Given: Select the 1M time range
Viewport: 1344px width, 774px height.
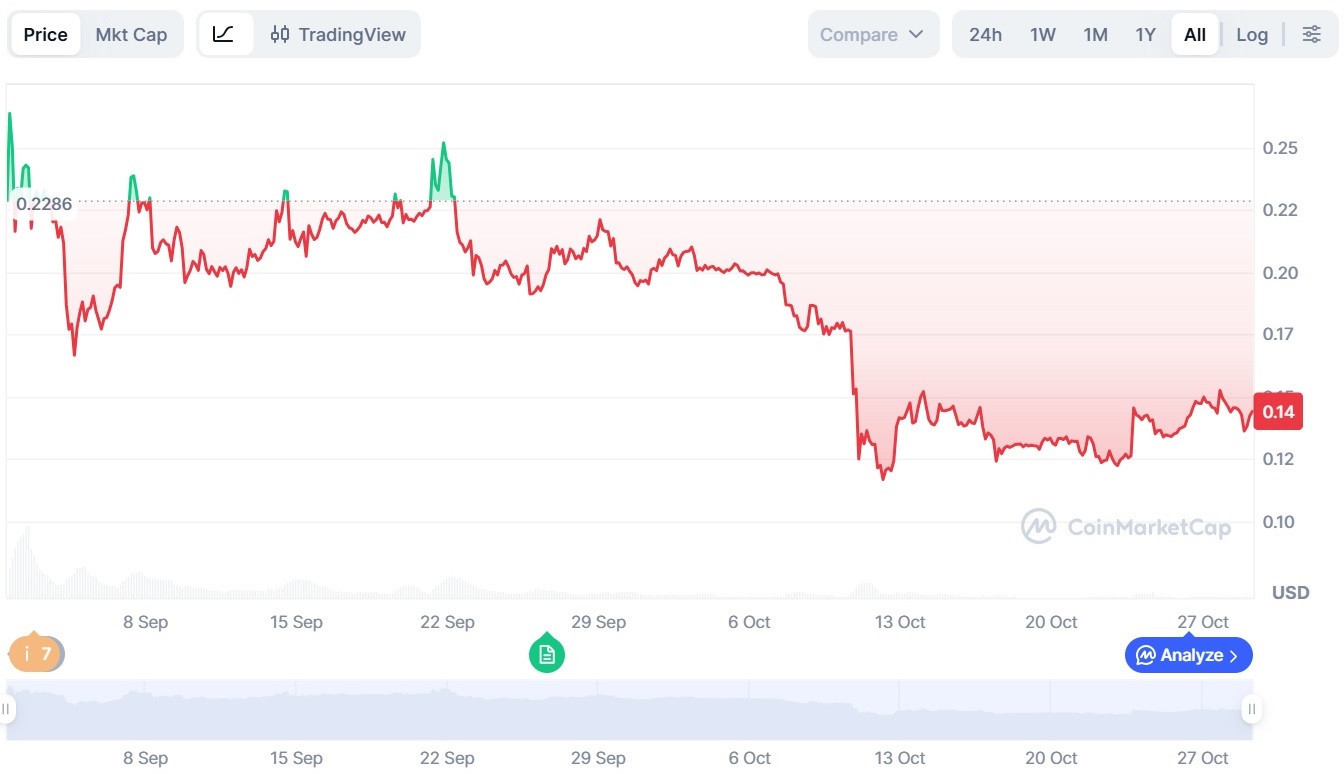Looking at the screenshot, I should pos(1095,35).
